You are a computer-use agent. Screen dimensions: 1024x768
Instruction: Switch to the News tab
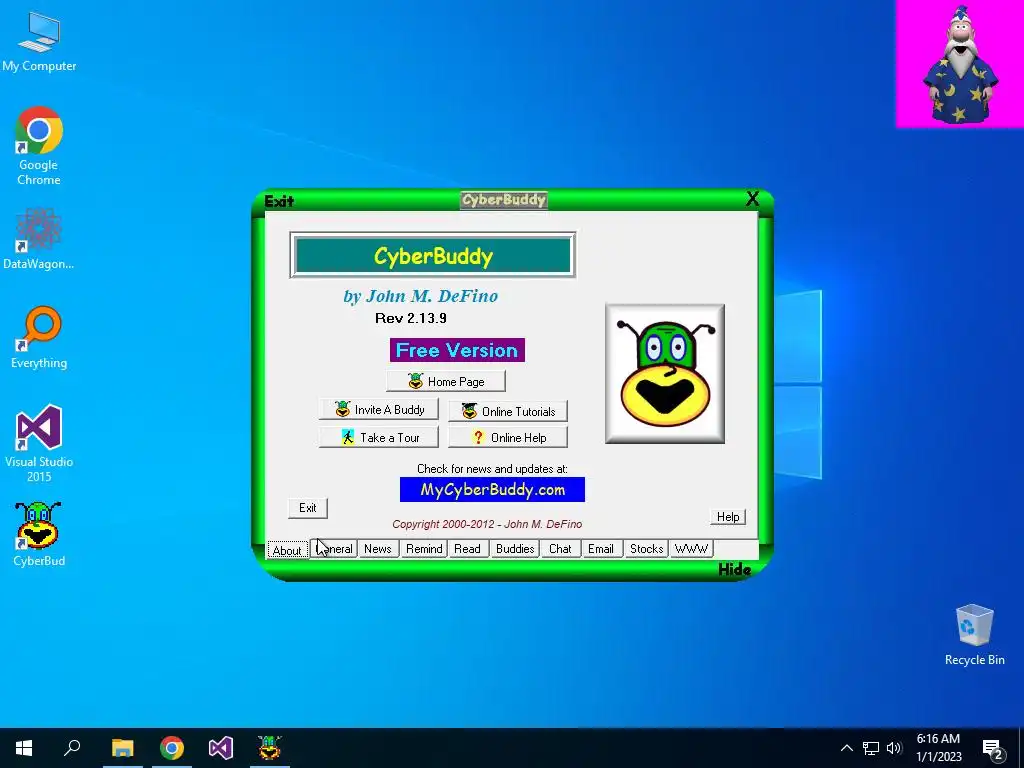[x=377, y=549]
